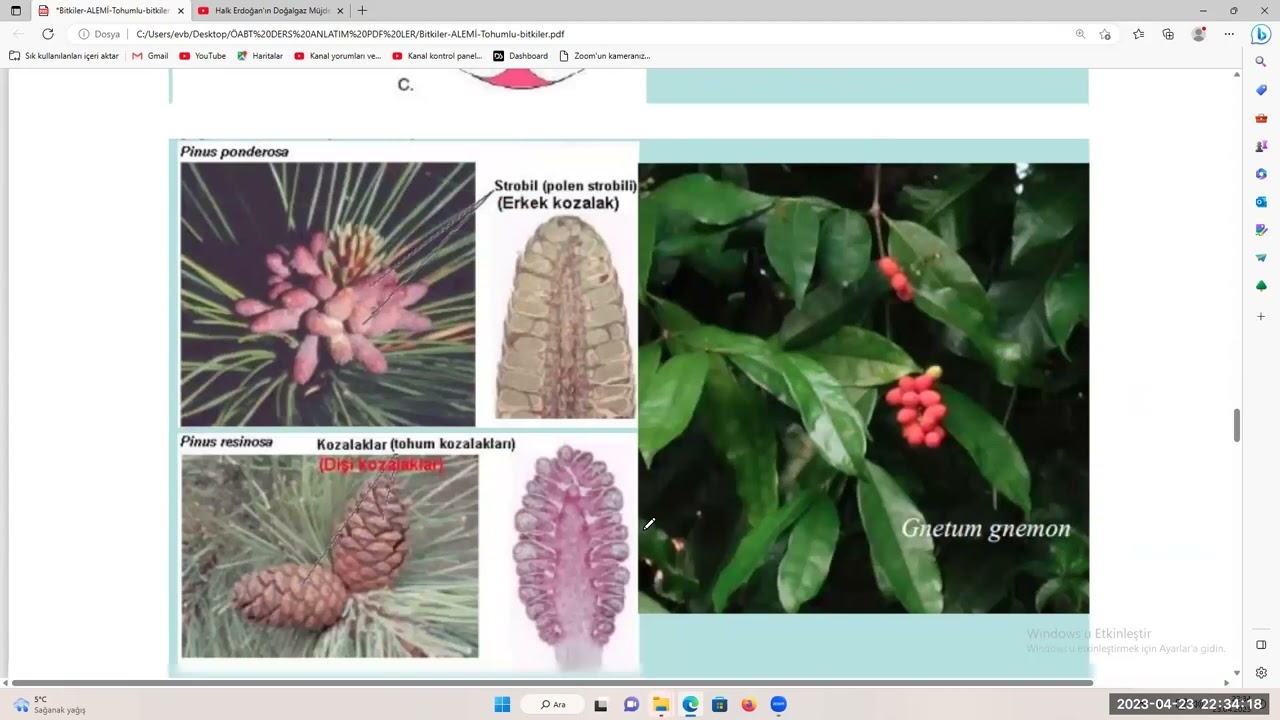Open a new browser tab
Image resolution: width=1280 pixels, height=720 pixels.
click(x=362, y=10)
